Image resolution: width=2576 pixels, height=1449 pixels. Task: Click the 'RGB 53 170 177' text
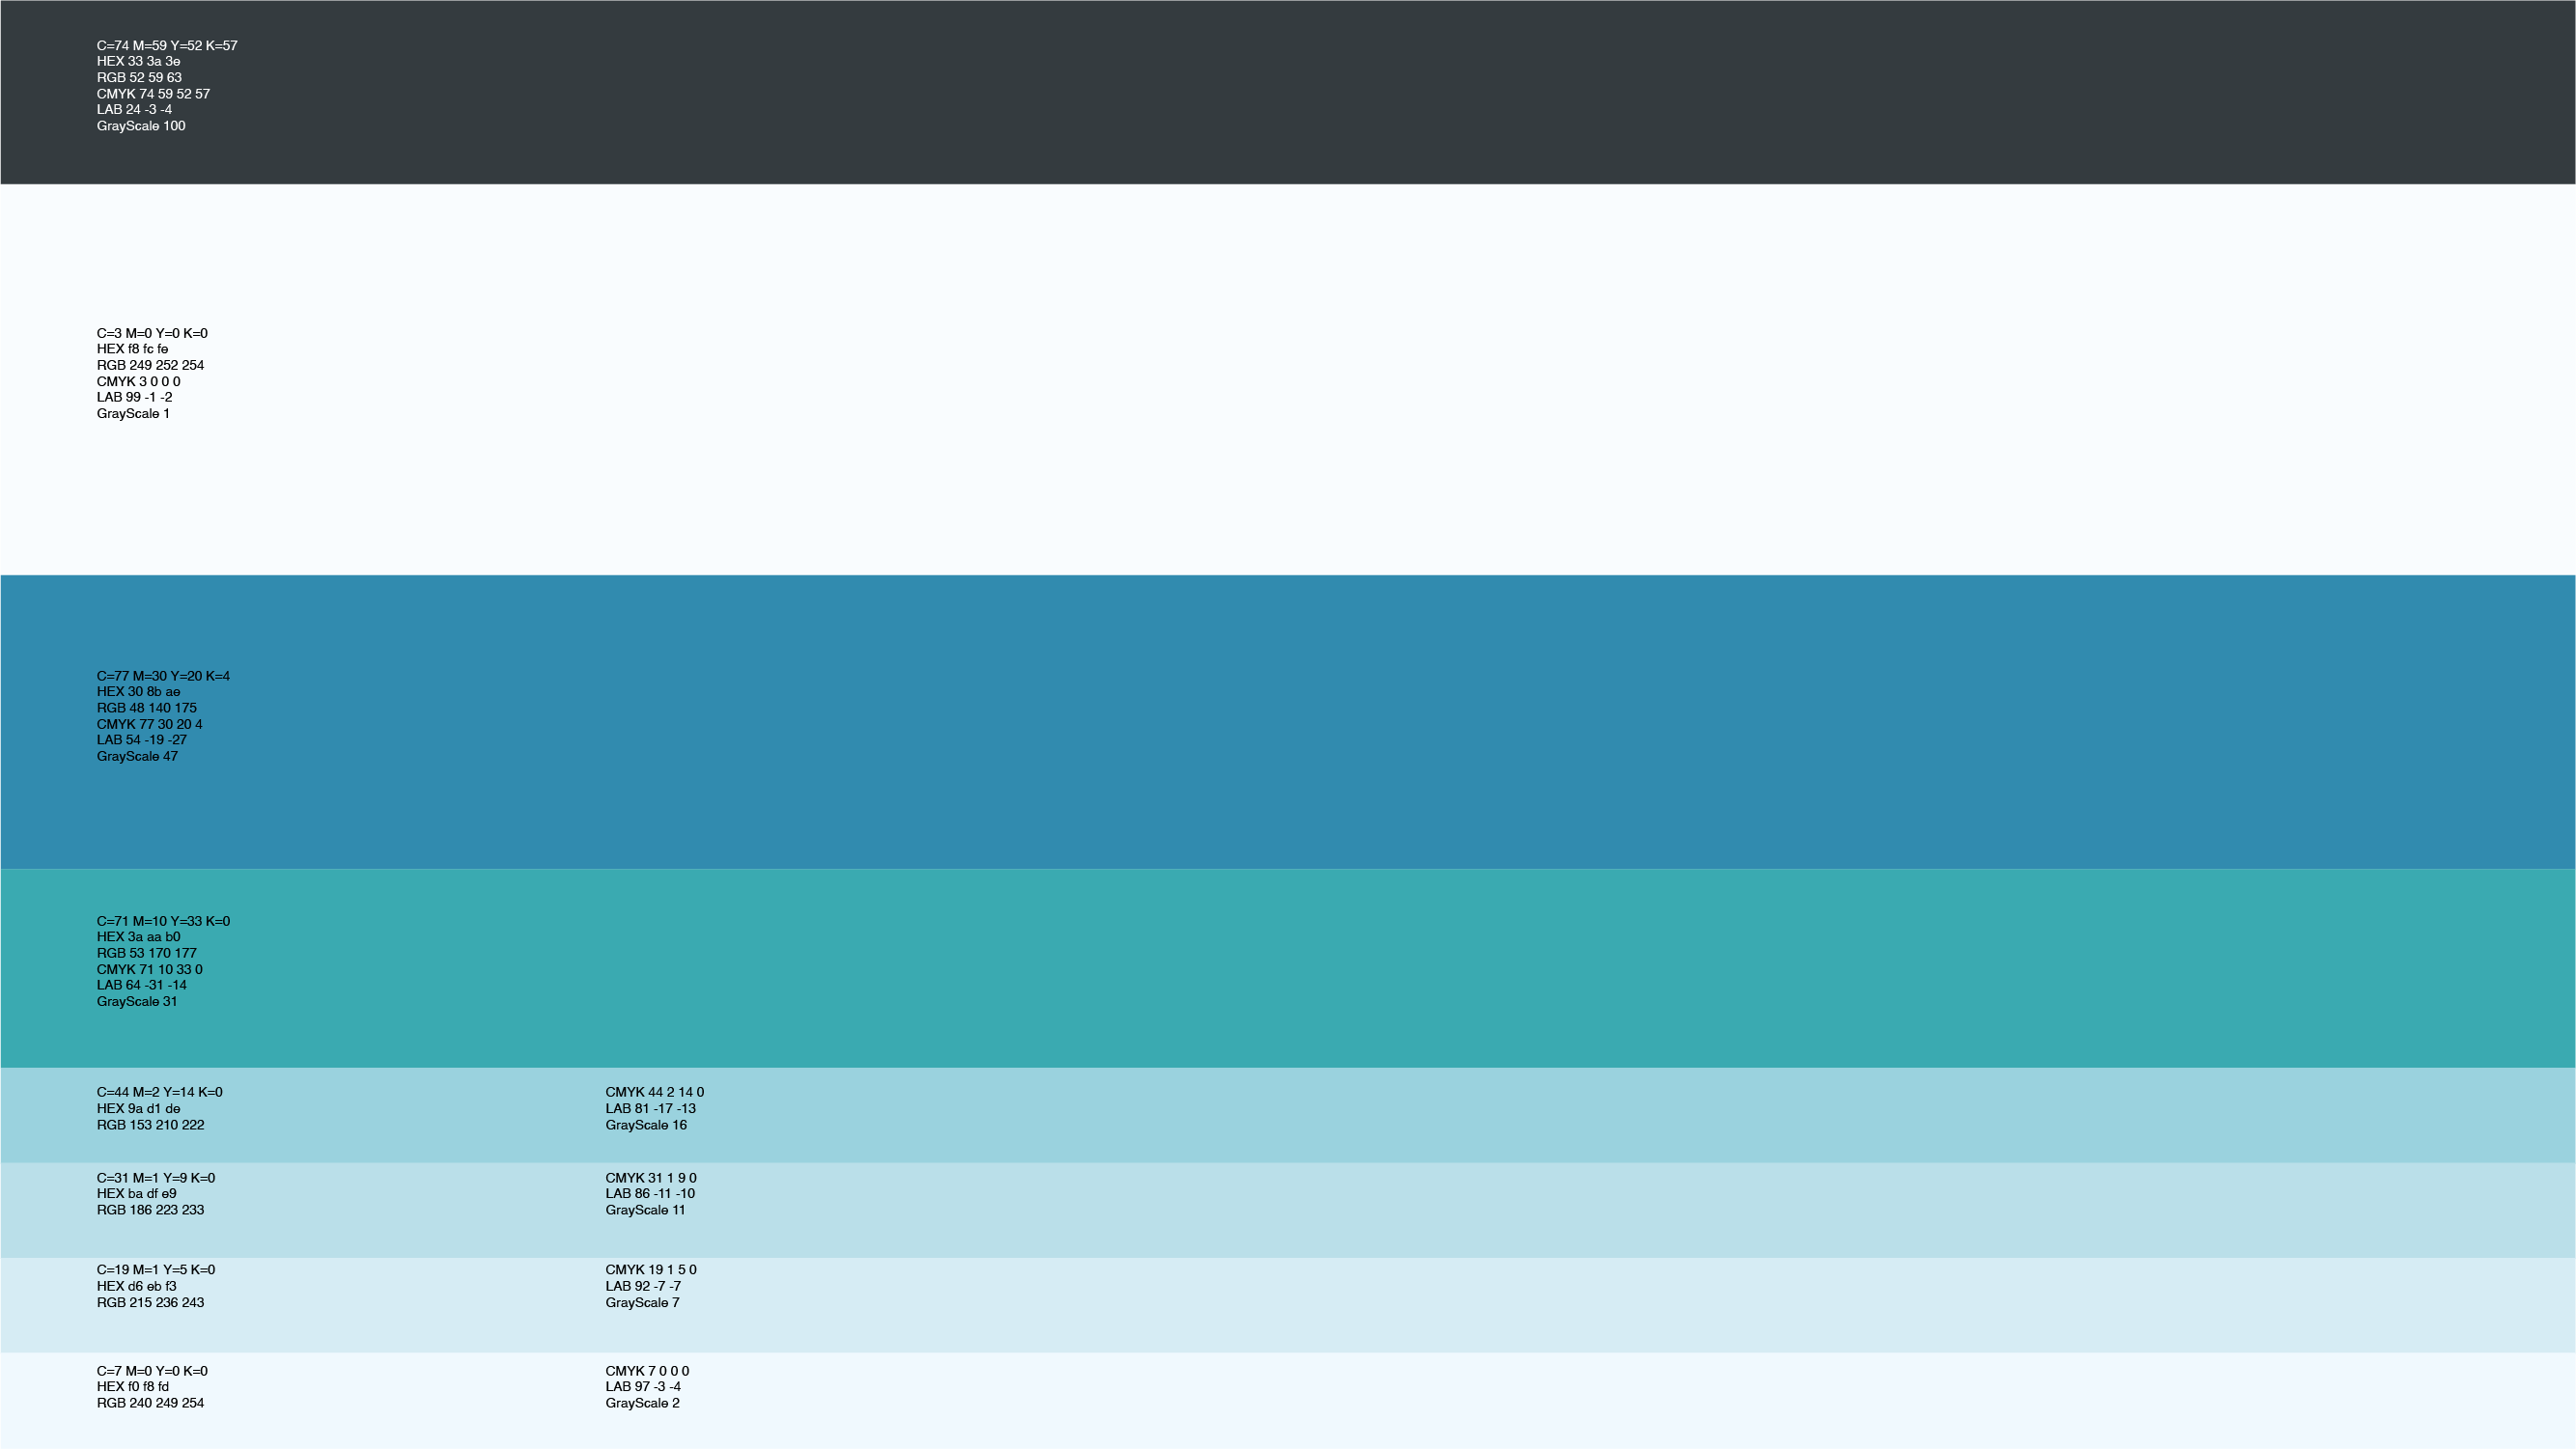coord(146,953)
